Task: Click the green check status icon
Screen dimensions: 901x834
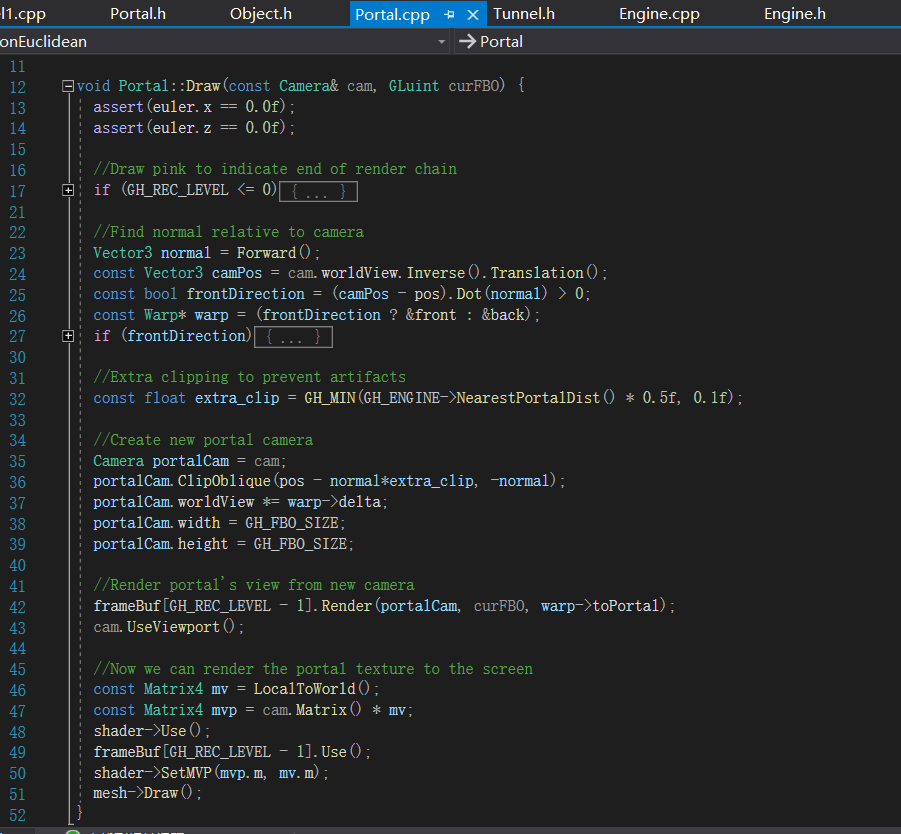Action: tap(72, 830)
